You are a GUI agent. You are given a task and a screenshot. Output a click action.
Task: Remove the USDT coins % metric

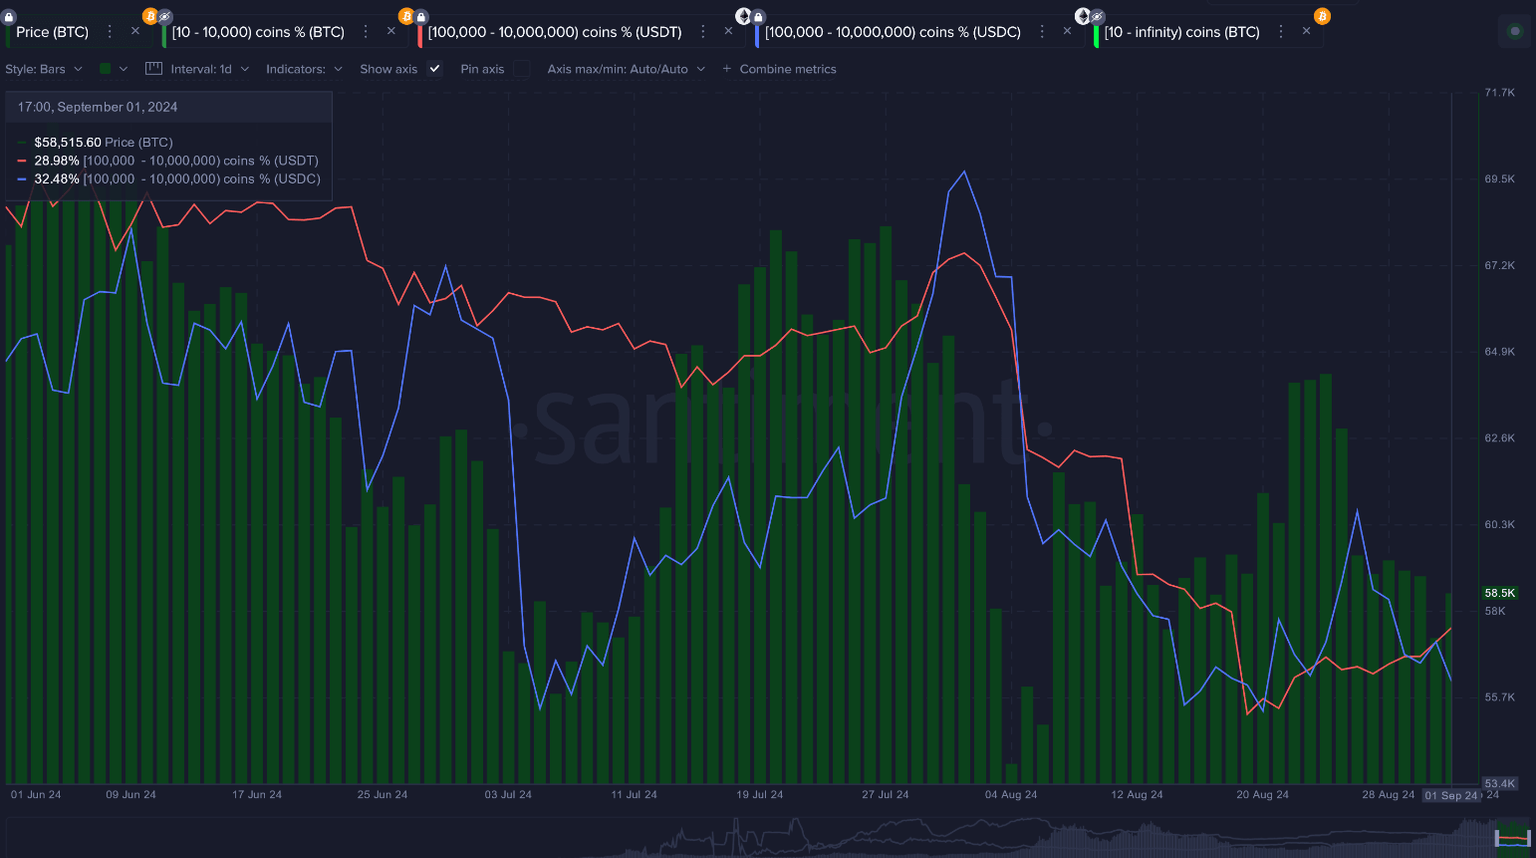(728, 31)
